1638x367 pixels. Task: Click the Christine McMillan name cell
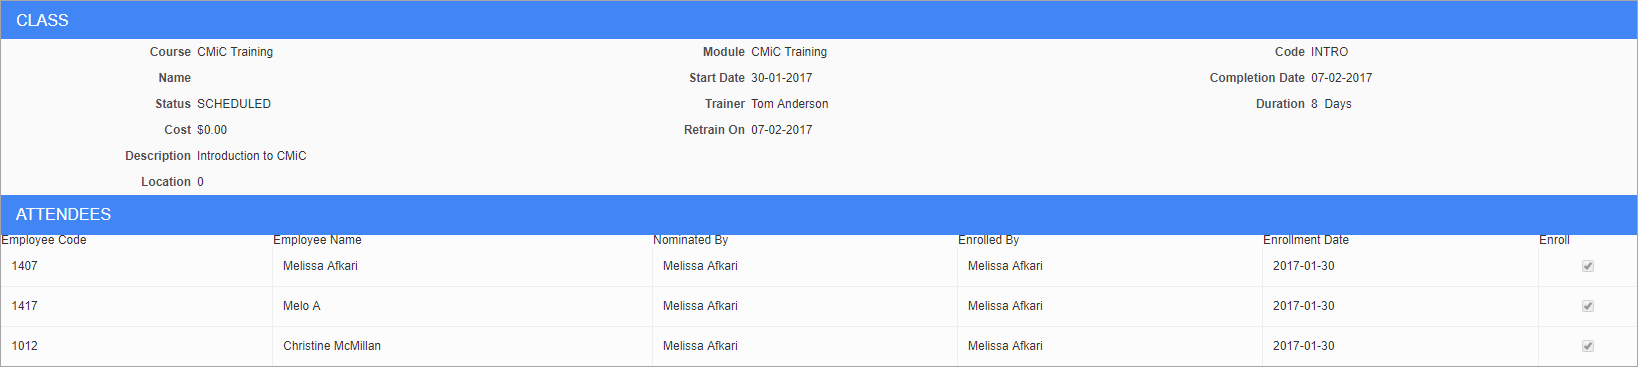click(x=462, y=346)
